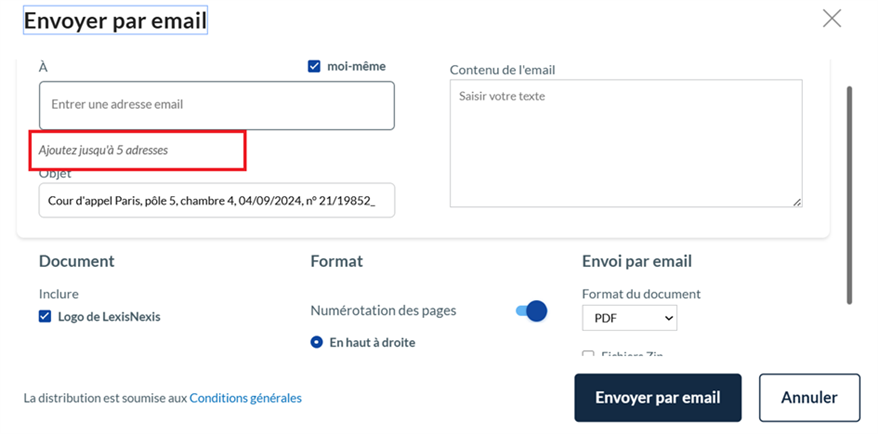Uncheck the moi-même checkbox
878x434 pixels.
(314, 67)
